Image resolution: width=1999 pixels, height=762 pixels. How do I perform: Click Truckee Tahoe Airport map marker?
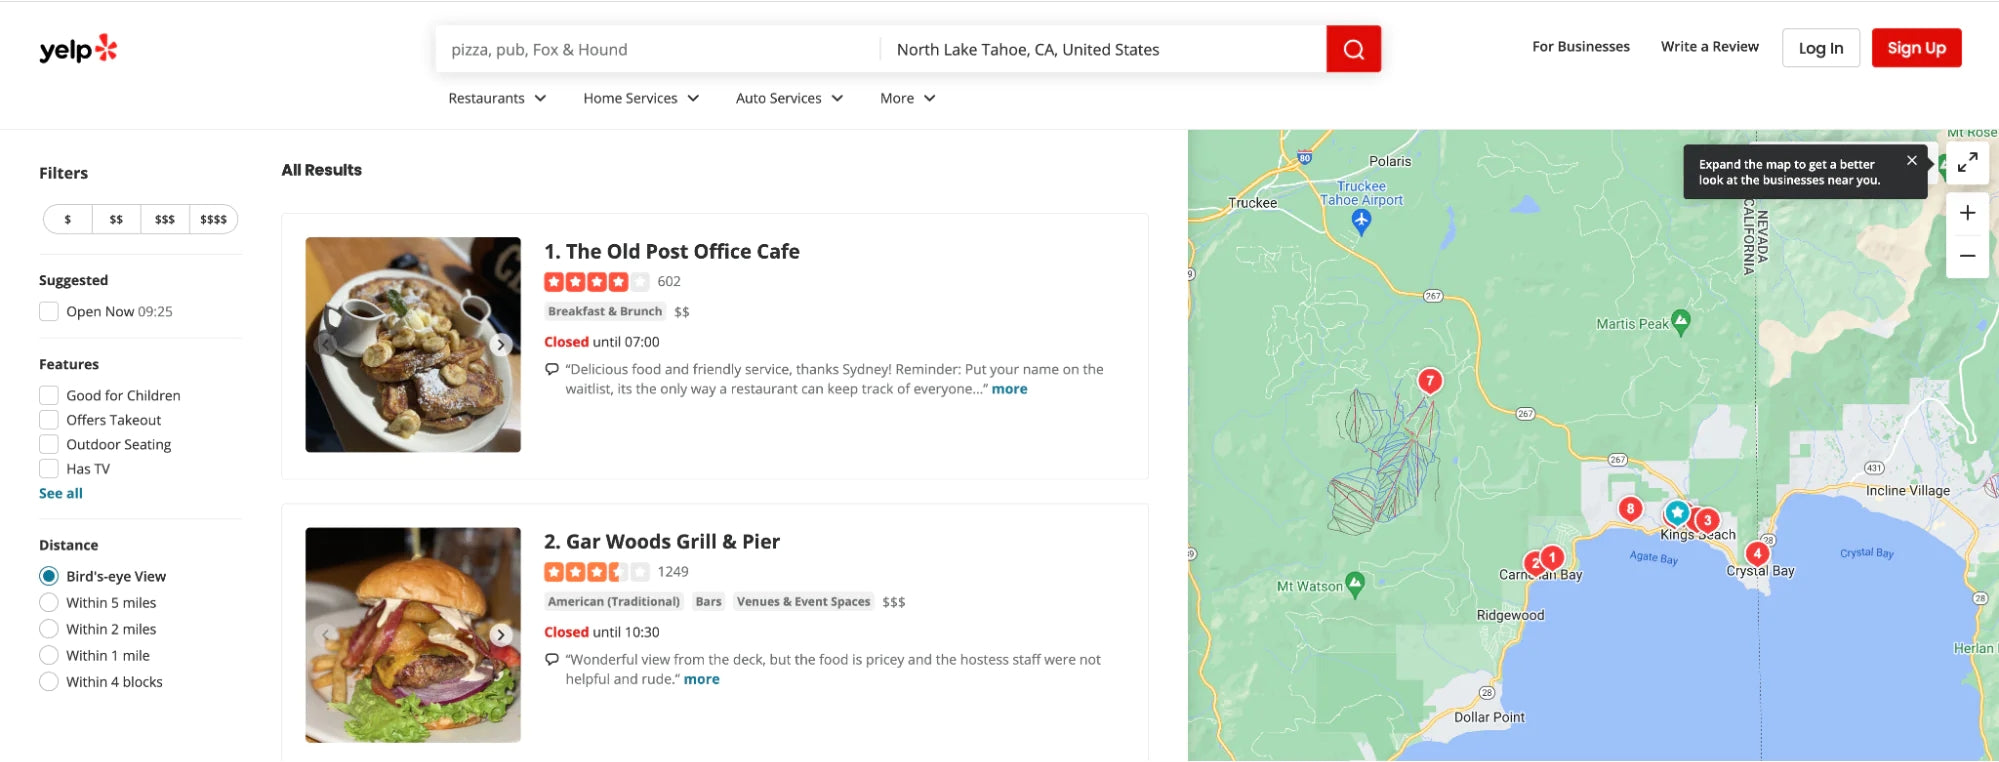pos(1361,222)
